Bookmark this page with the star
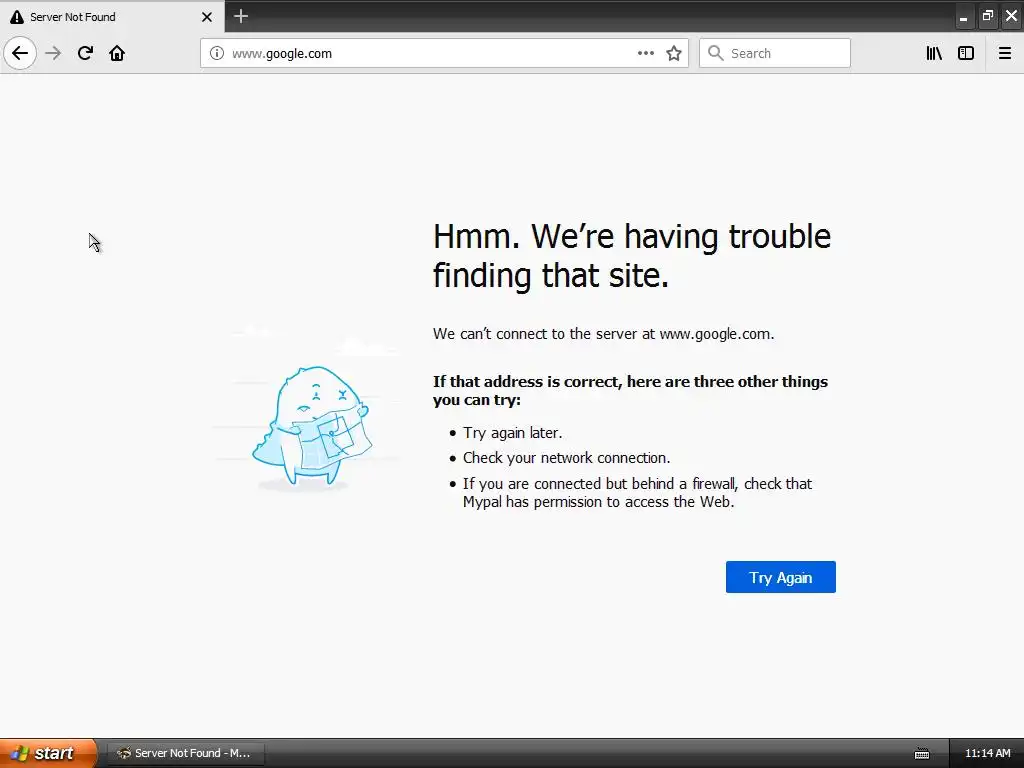The image size is (1024, 768). [x=674, y=53]
